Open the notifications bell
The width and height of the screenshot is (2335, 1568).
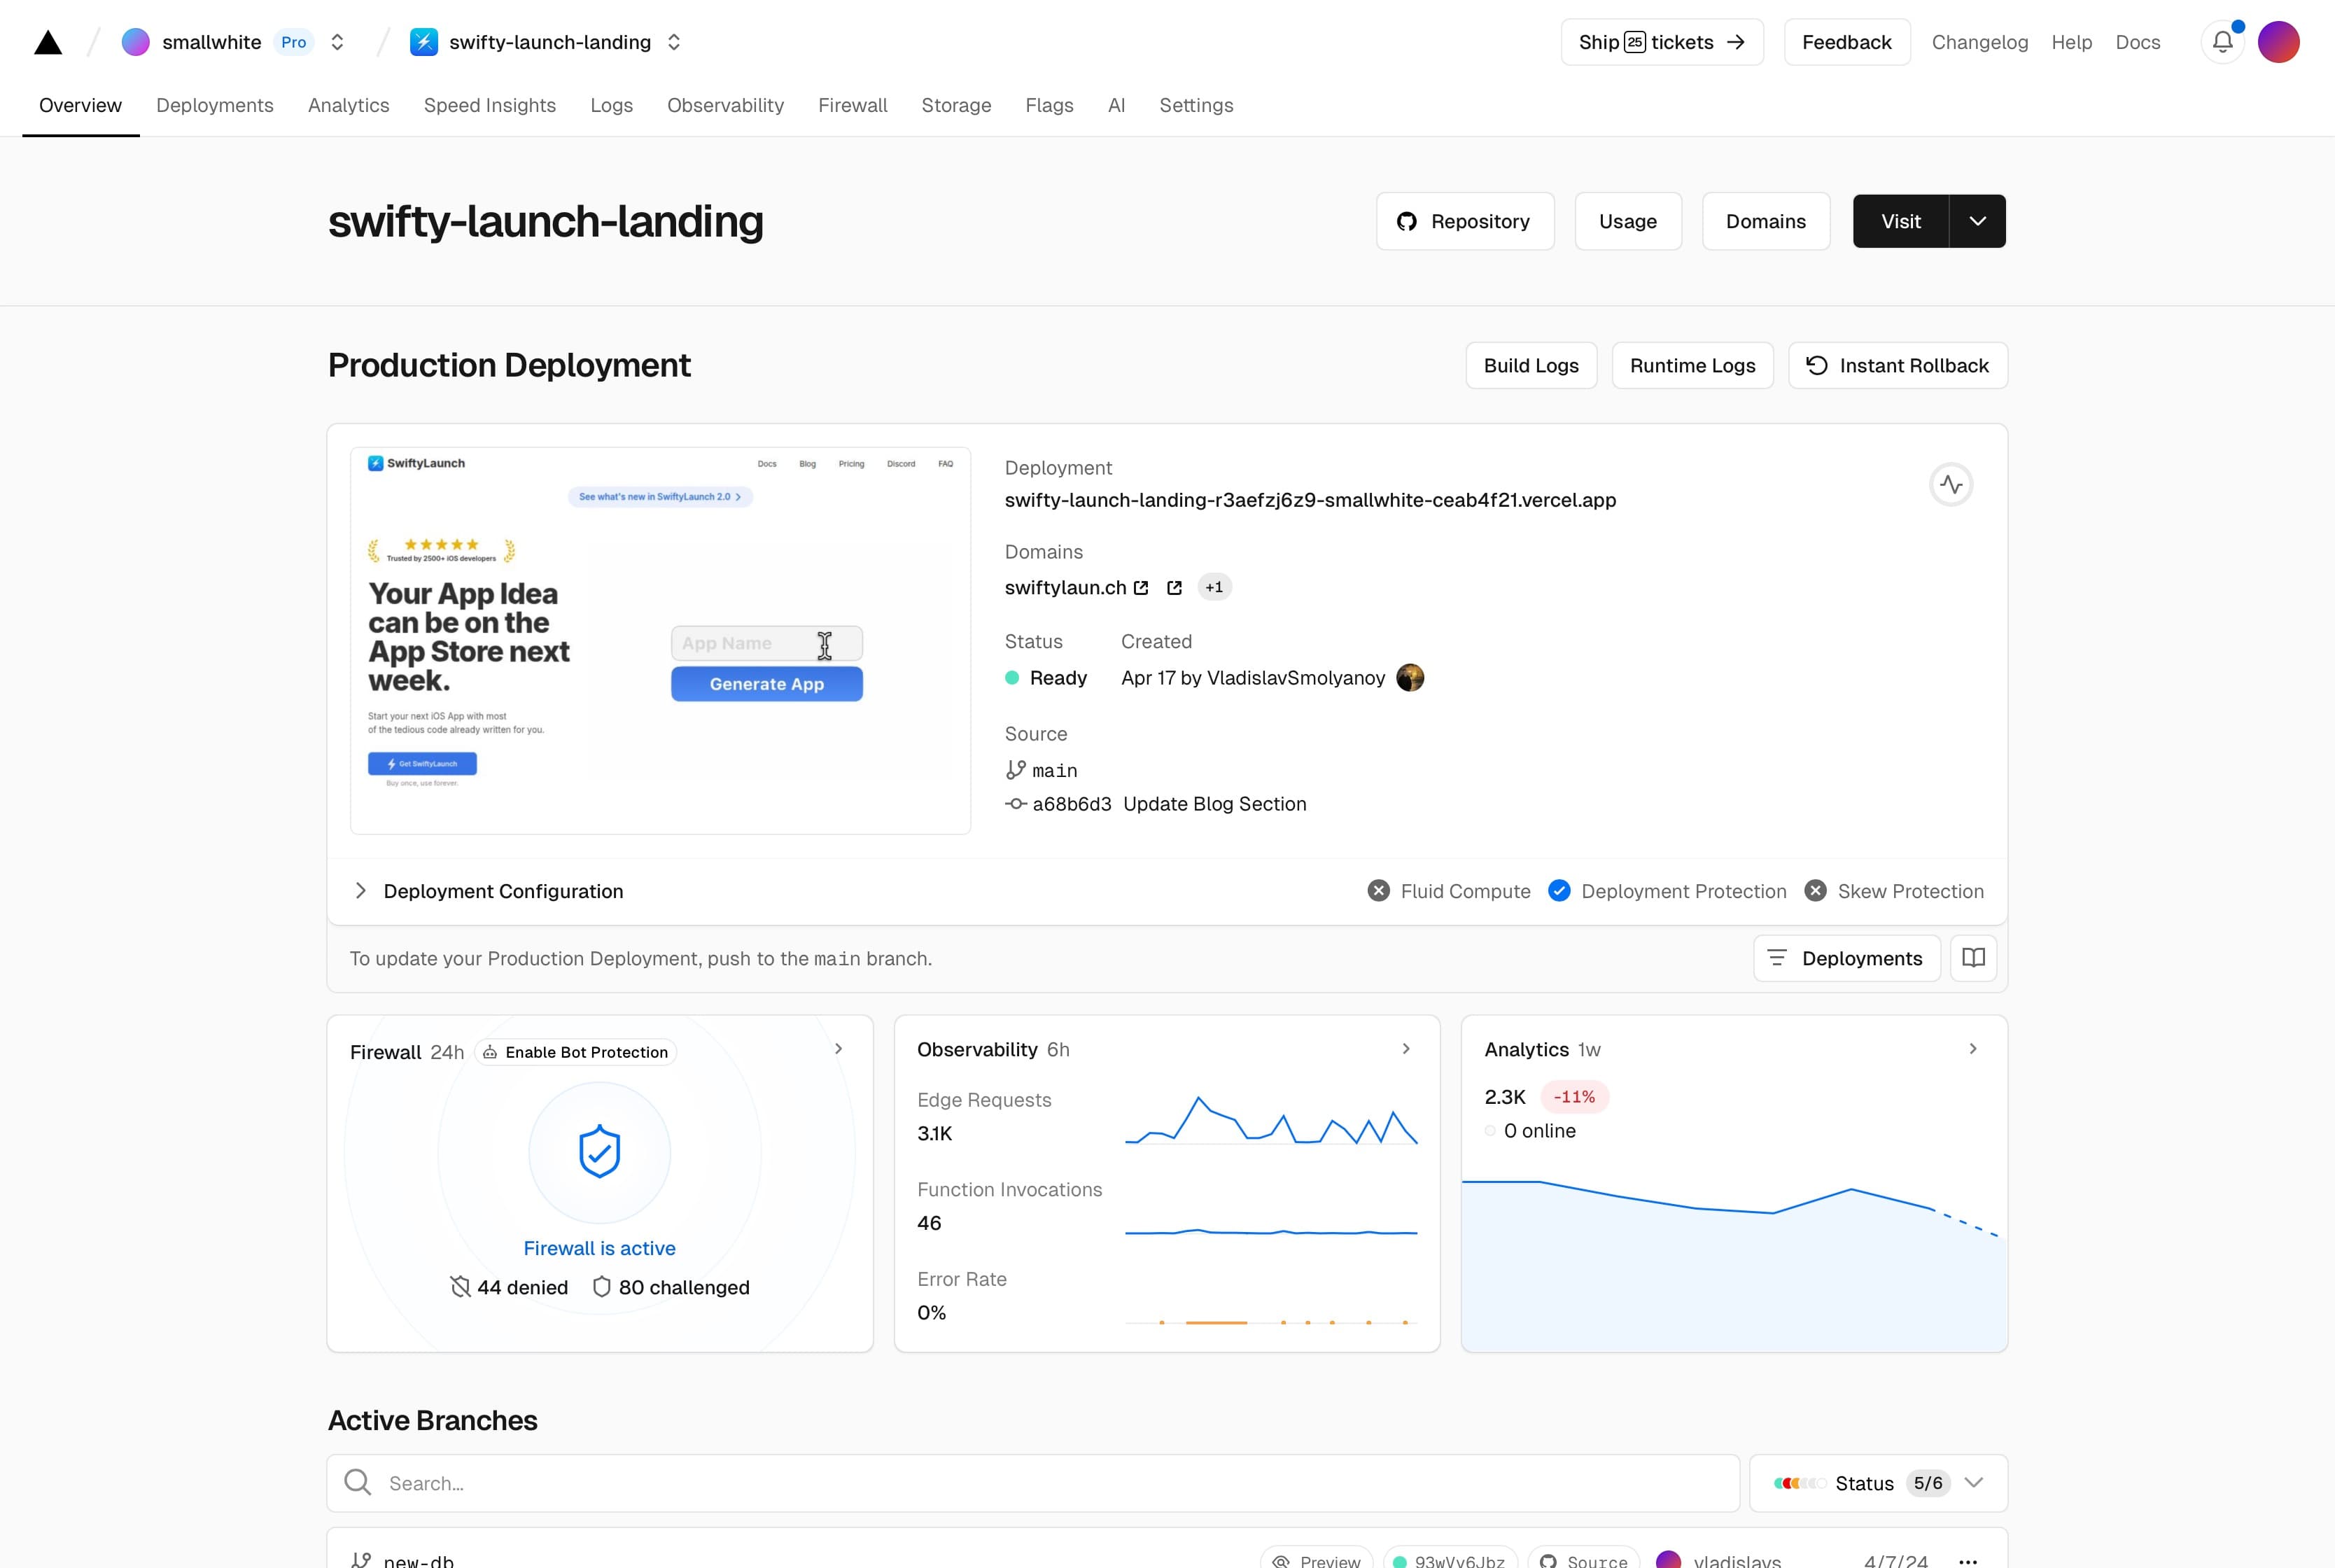[2222, 42]
